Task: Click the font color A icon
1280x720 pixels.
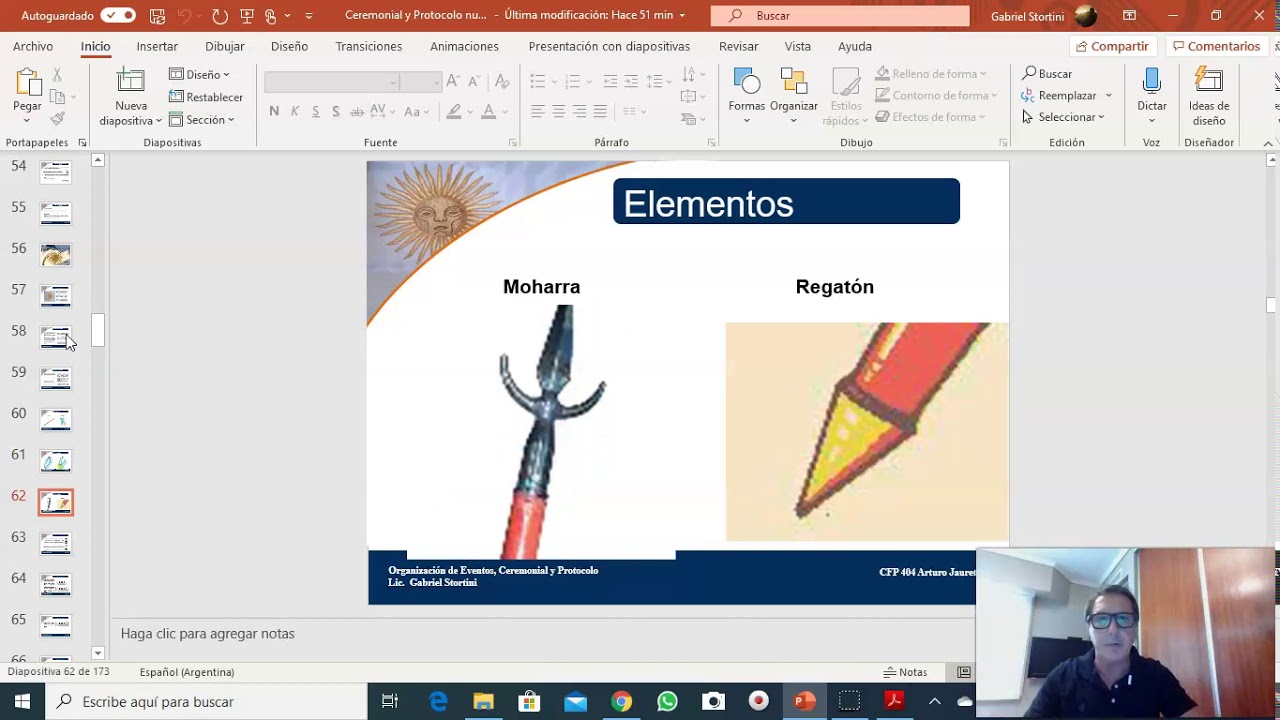Action: pyautogui.click(x=488, y=112)
